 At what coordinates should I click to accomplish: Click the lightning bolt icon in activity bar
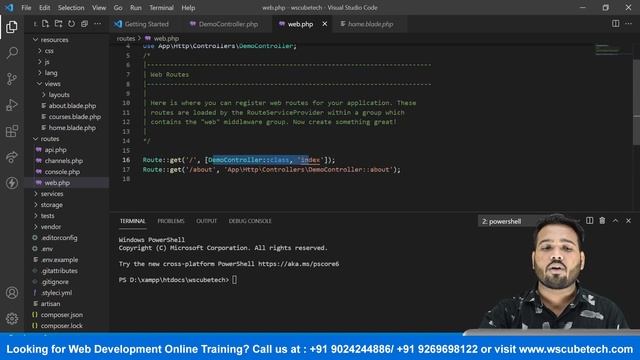point(12,183)
